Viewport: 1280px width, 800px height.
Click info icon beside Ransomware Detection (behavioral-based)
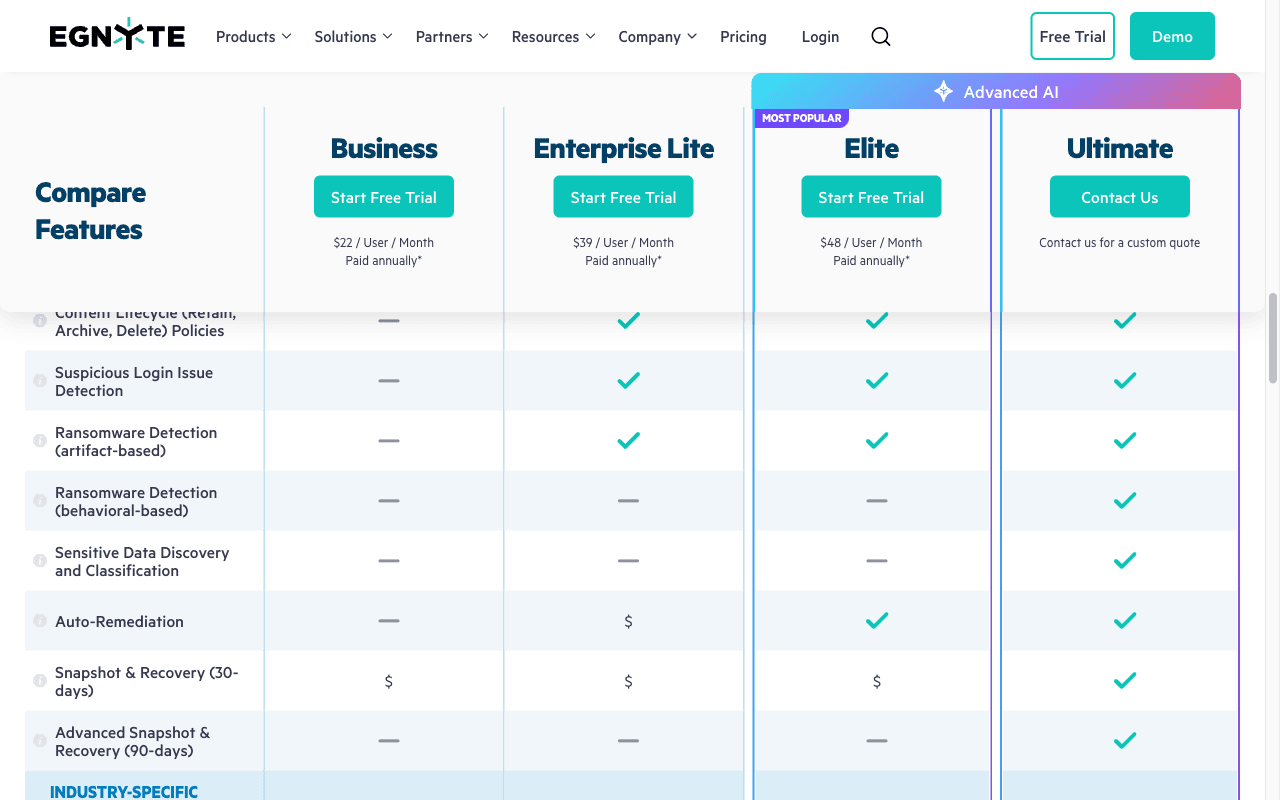coord(40,501)
